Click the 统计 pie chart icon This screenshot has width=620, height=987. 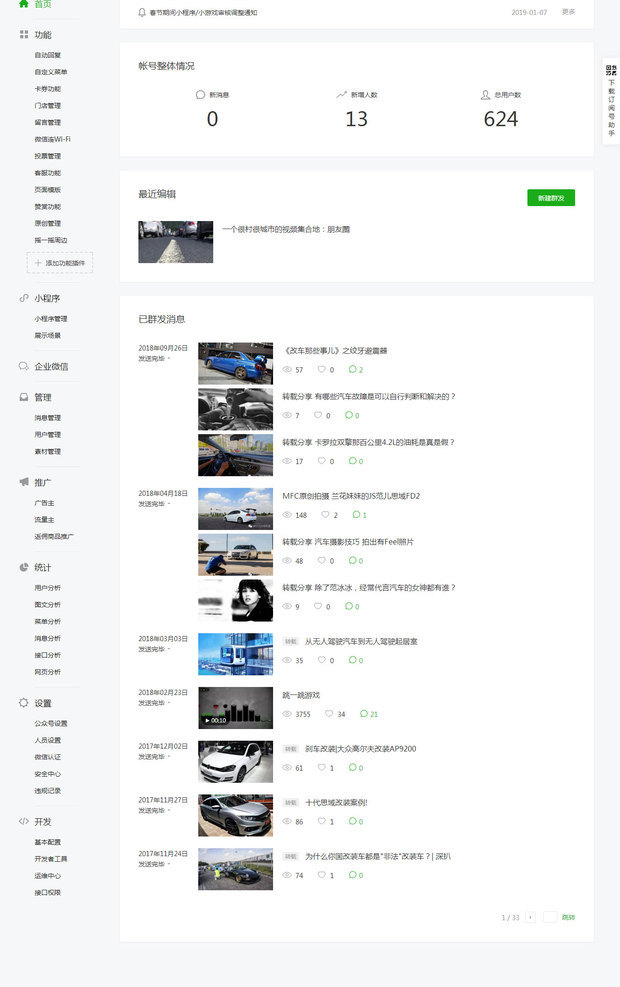(x=23, y=567)
